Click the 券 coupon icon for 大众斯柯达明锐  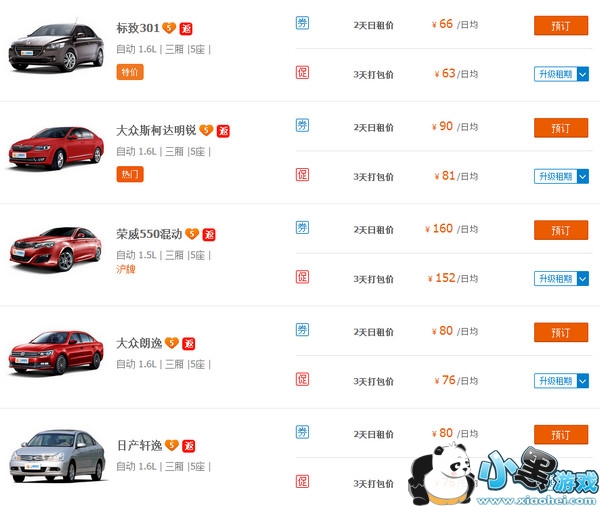[302, 125]
